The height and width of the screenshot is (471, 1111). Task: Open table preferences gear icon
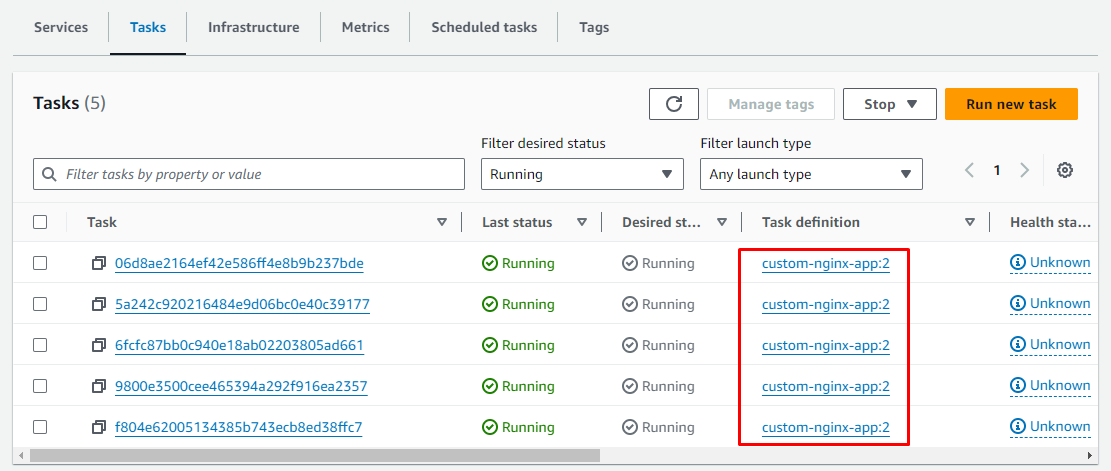1065,171
